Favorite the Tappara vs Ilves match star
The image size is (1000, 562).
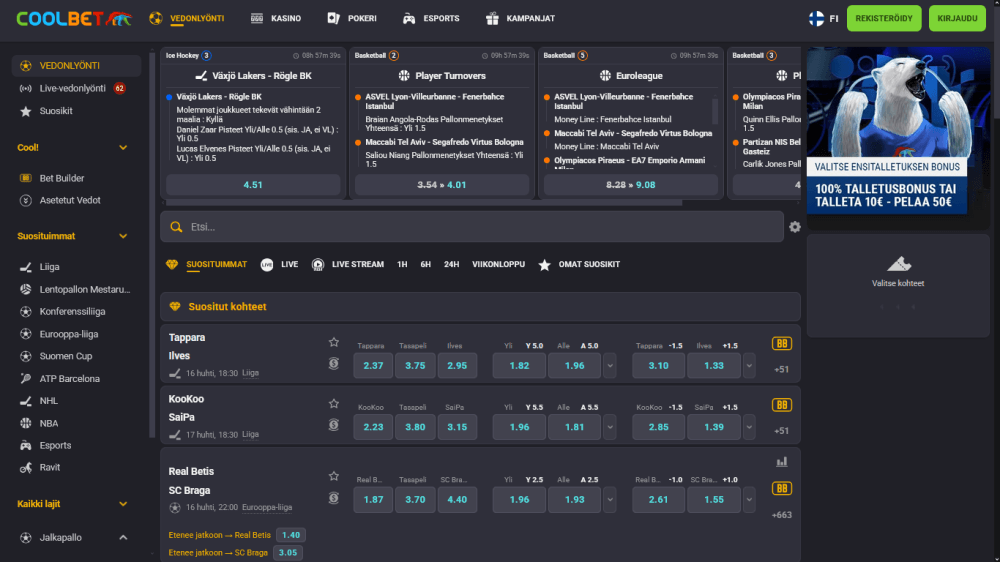click(x=334, y=342)
